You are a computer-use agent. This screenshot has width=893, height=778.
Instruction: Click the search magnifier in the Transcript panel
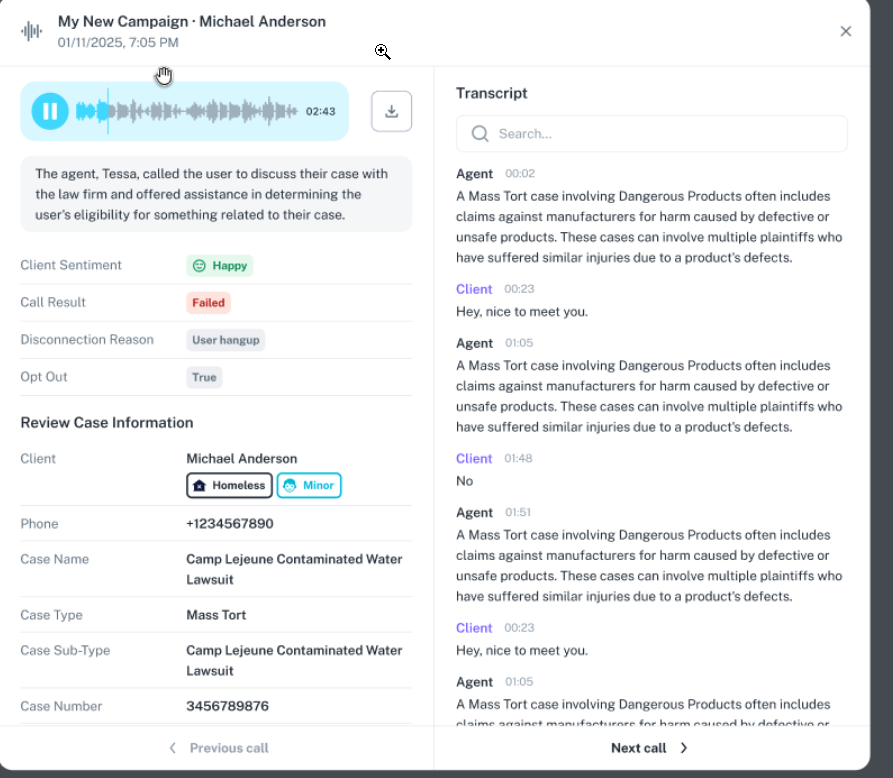tap(480, 133)
